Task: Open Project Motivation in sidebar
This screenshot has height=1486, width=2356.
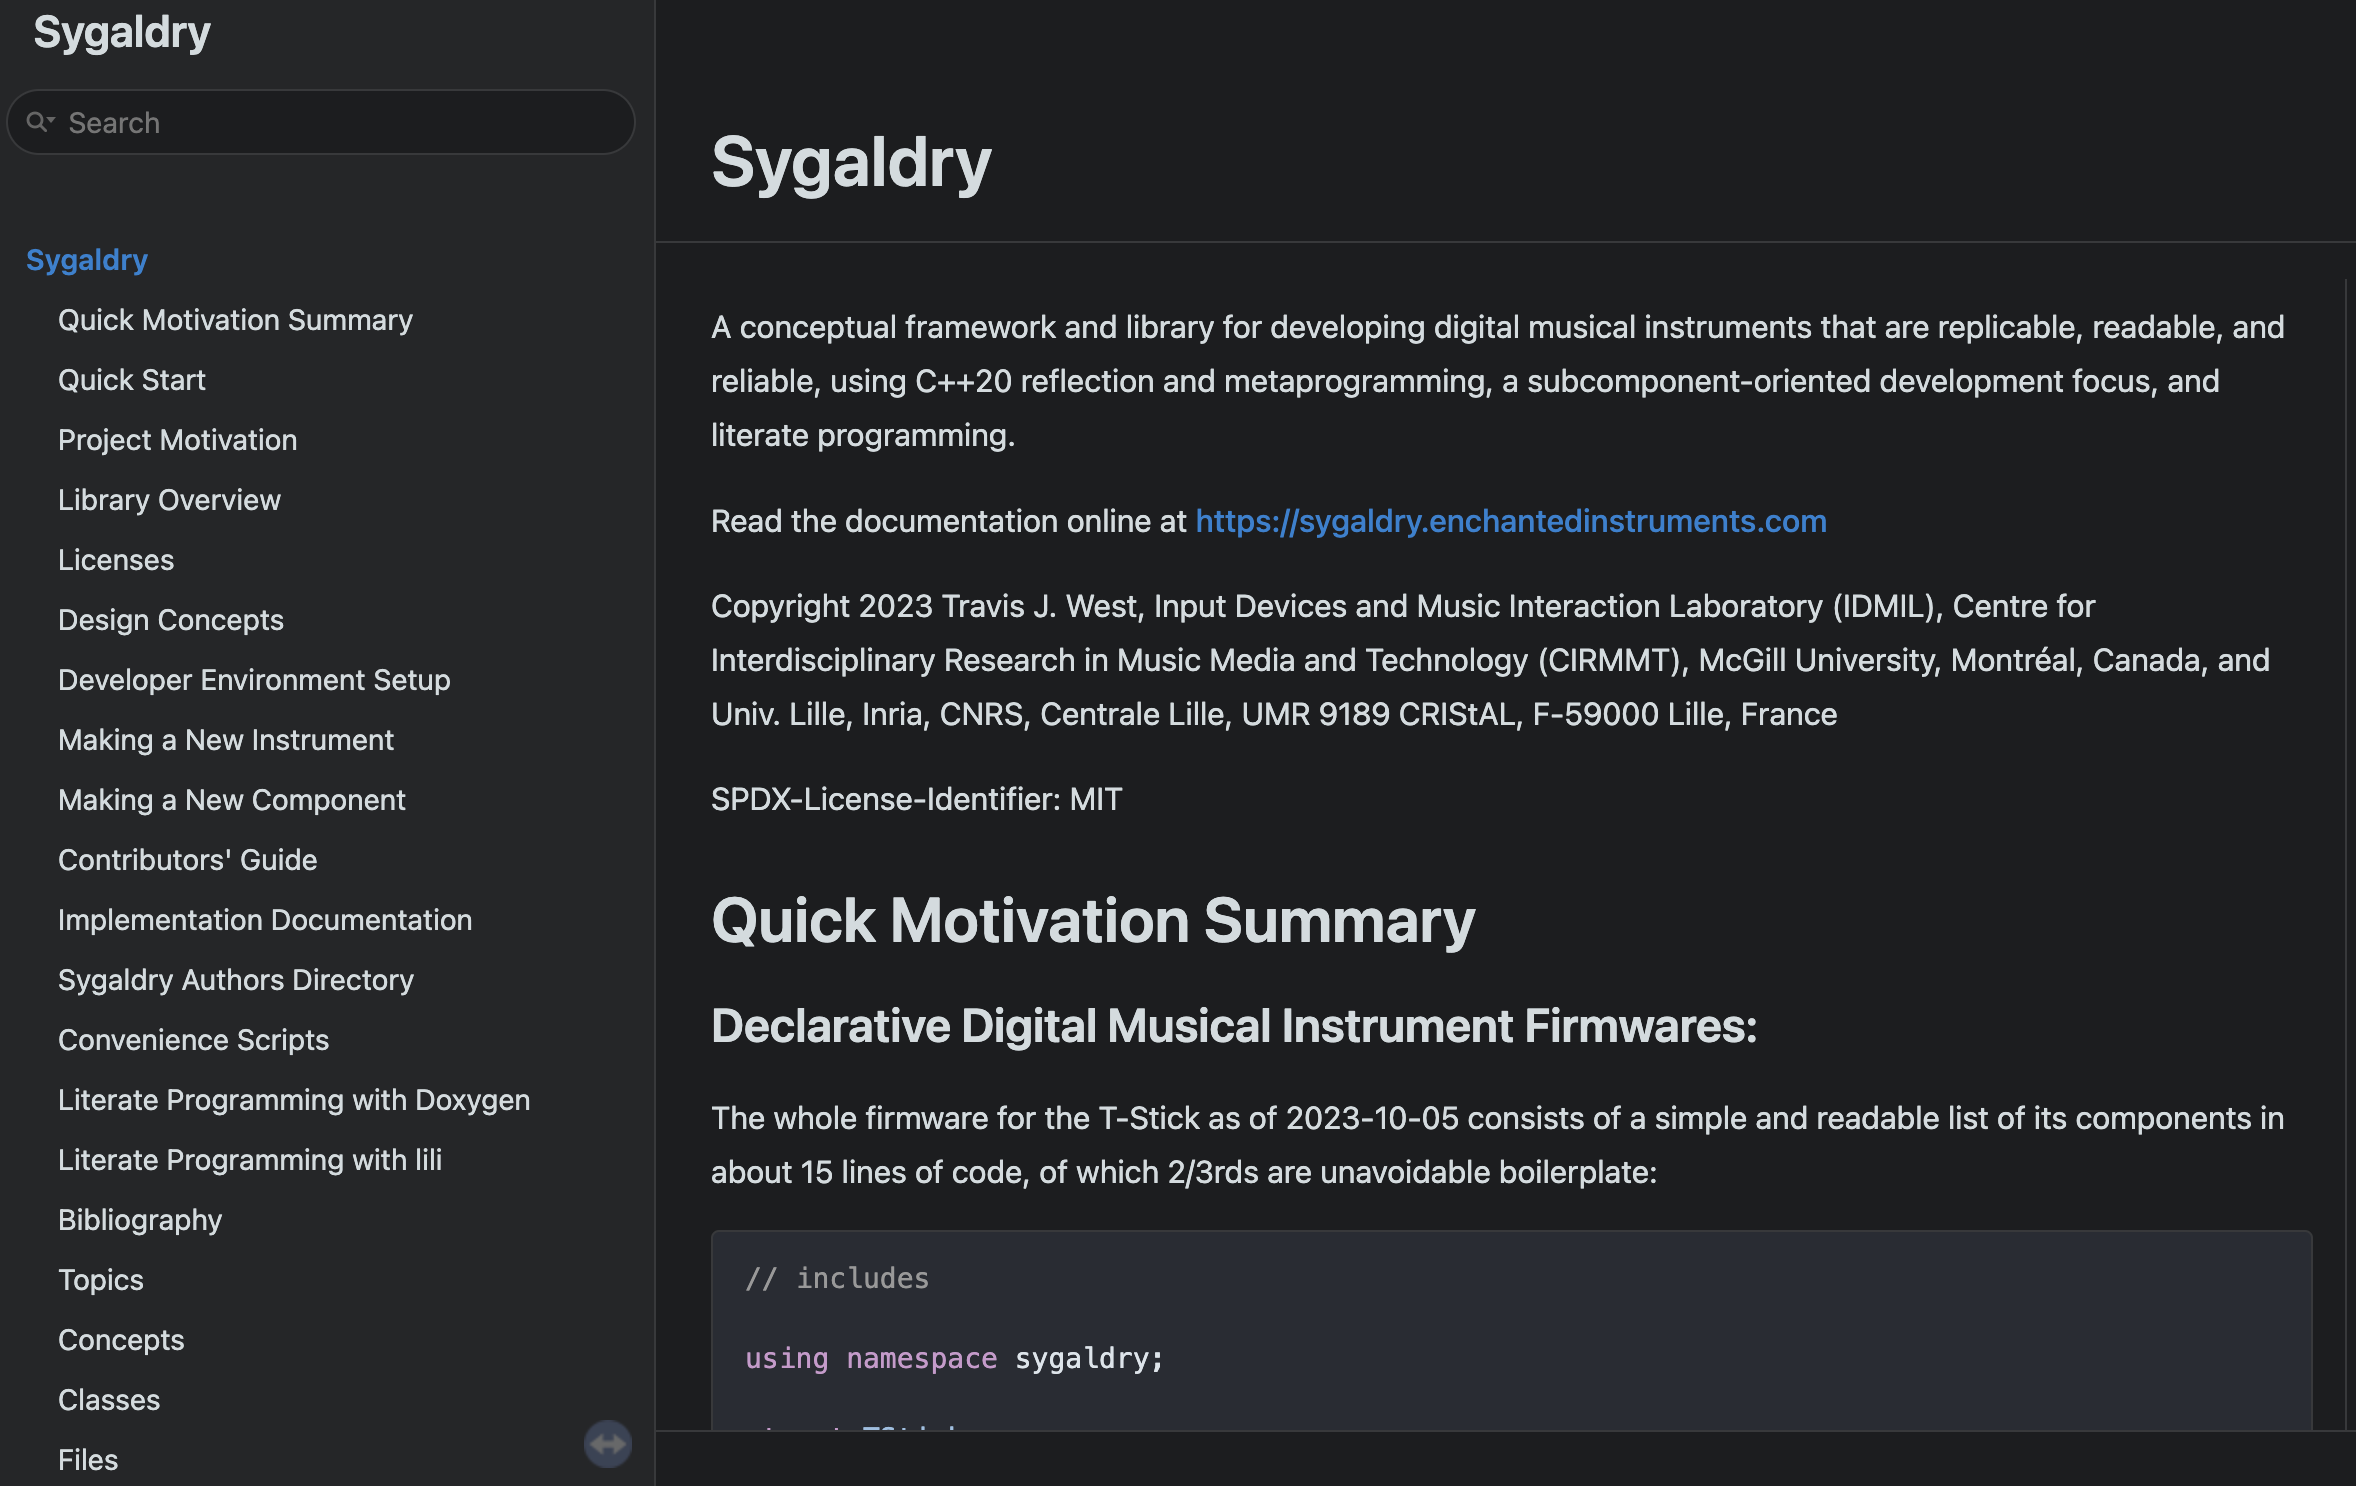Action: (x=177, y=440)
